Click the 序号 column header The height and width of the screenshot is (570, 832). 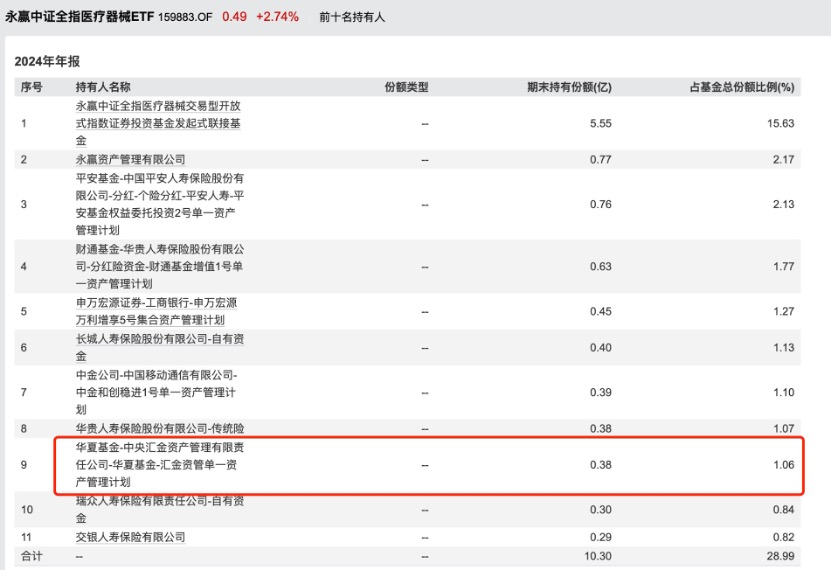pos(32,87)
